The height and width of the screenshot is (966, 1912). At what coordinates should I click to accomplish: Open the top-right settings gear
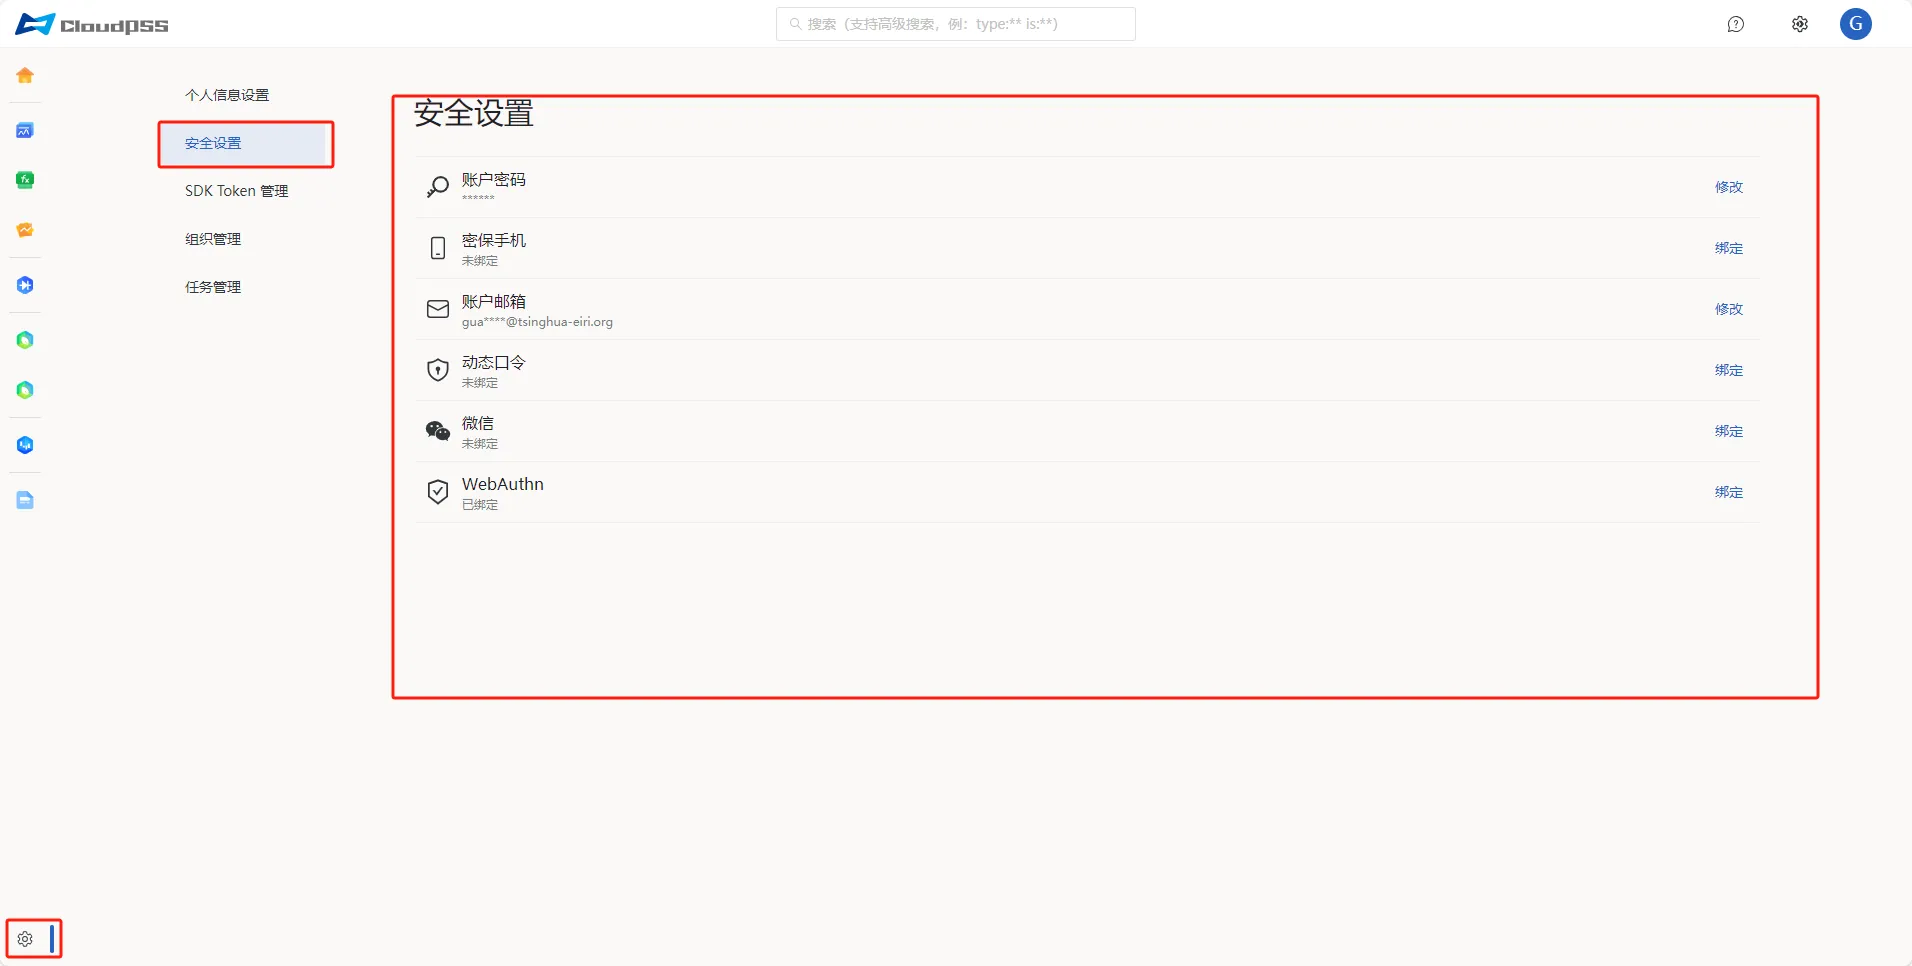(1800, 24)
